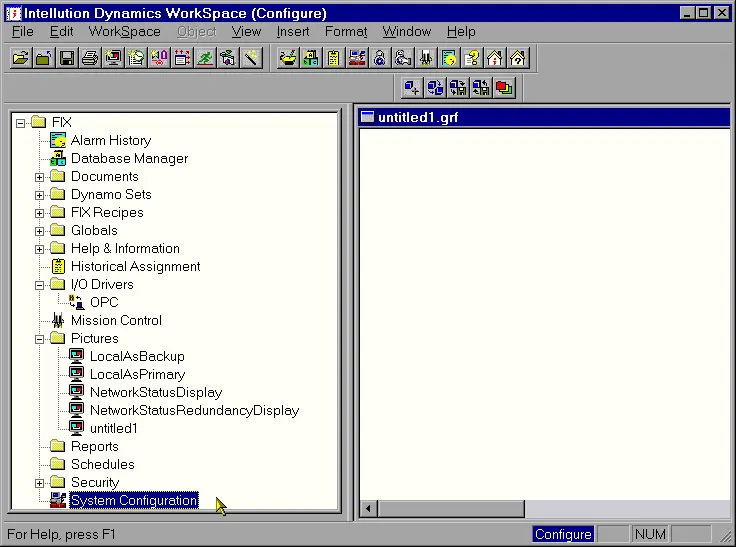This screenshot has height=547, width=736.
Task: Select the Schedules folder
Action: pyautogui.click(x=103, y=464)
